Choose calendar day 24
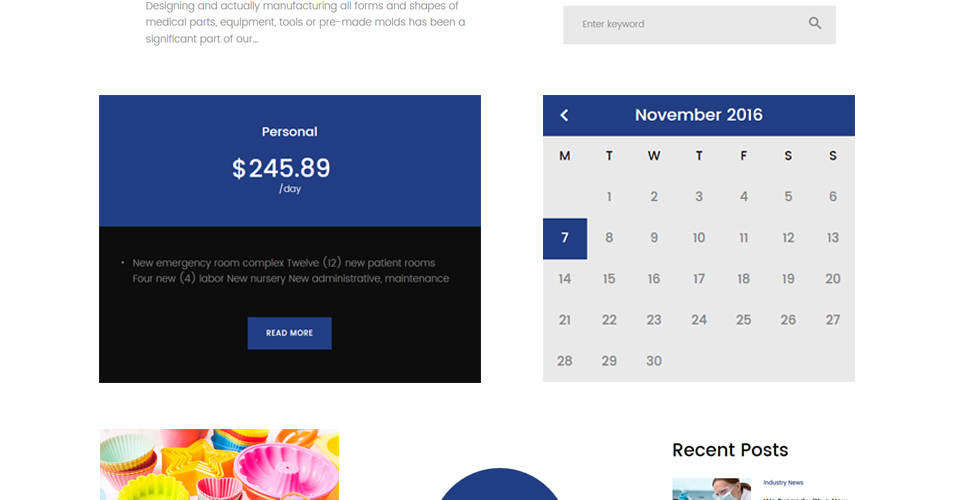The image size is (965, 500). [x=699, y=320]
